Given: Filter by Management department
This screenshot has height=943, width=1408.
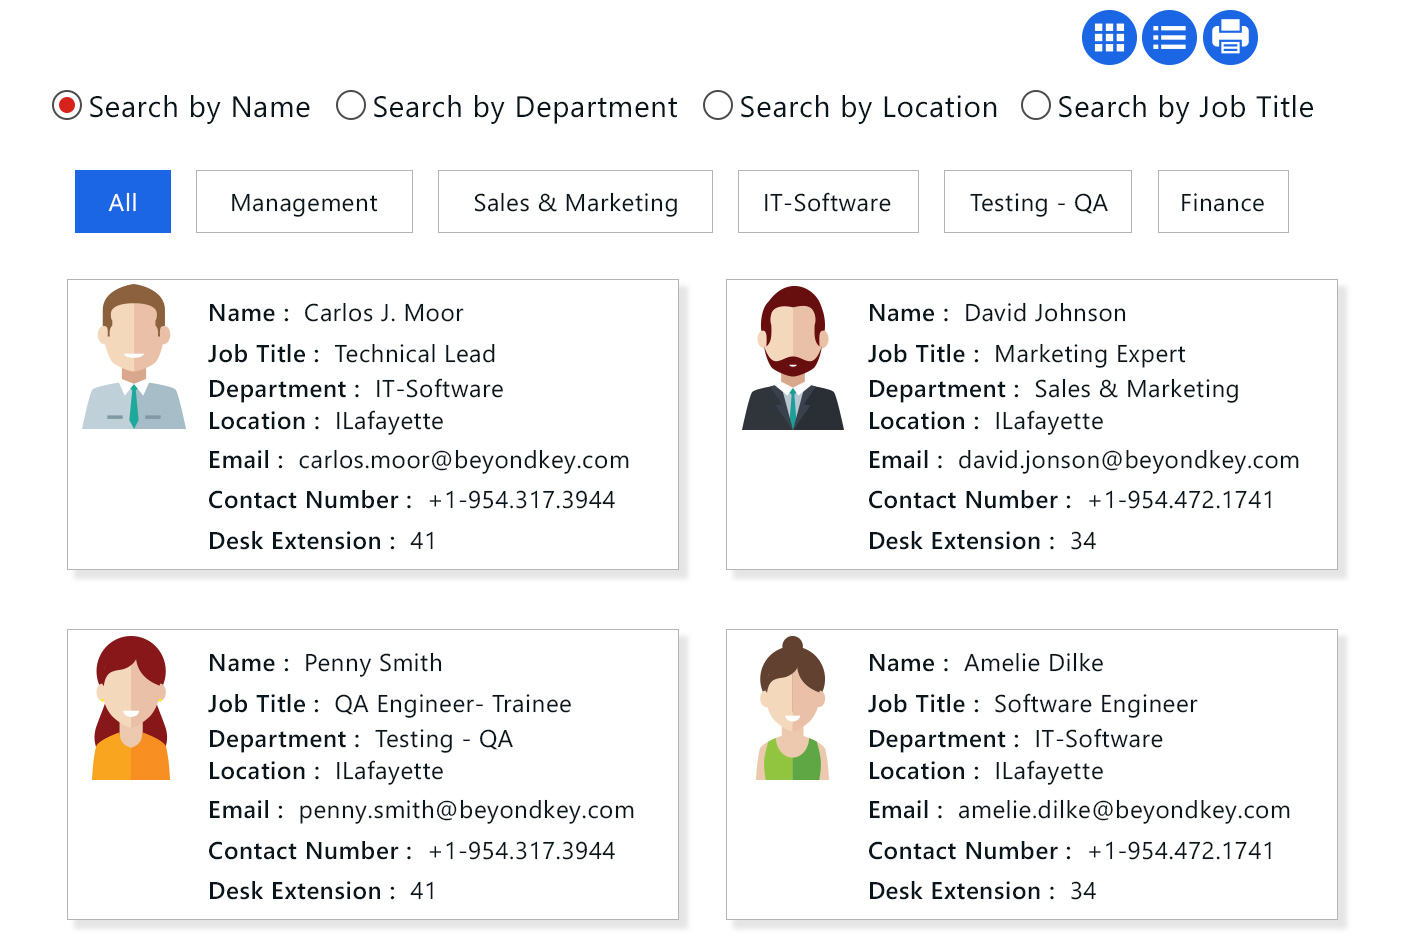Looking at the screenshot, I should coord(304,202).
